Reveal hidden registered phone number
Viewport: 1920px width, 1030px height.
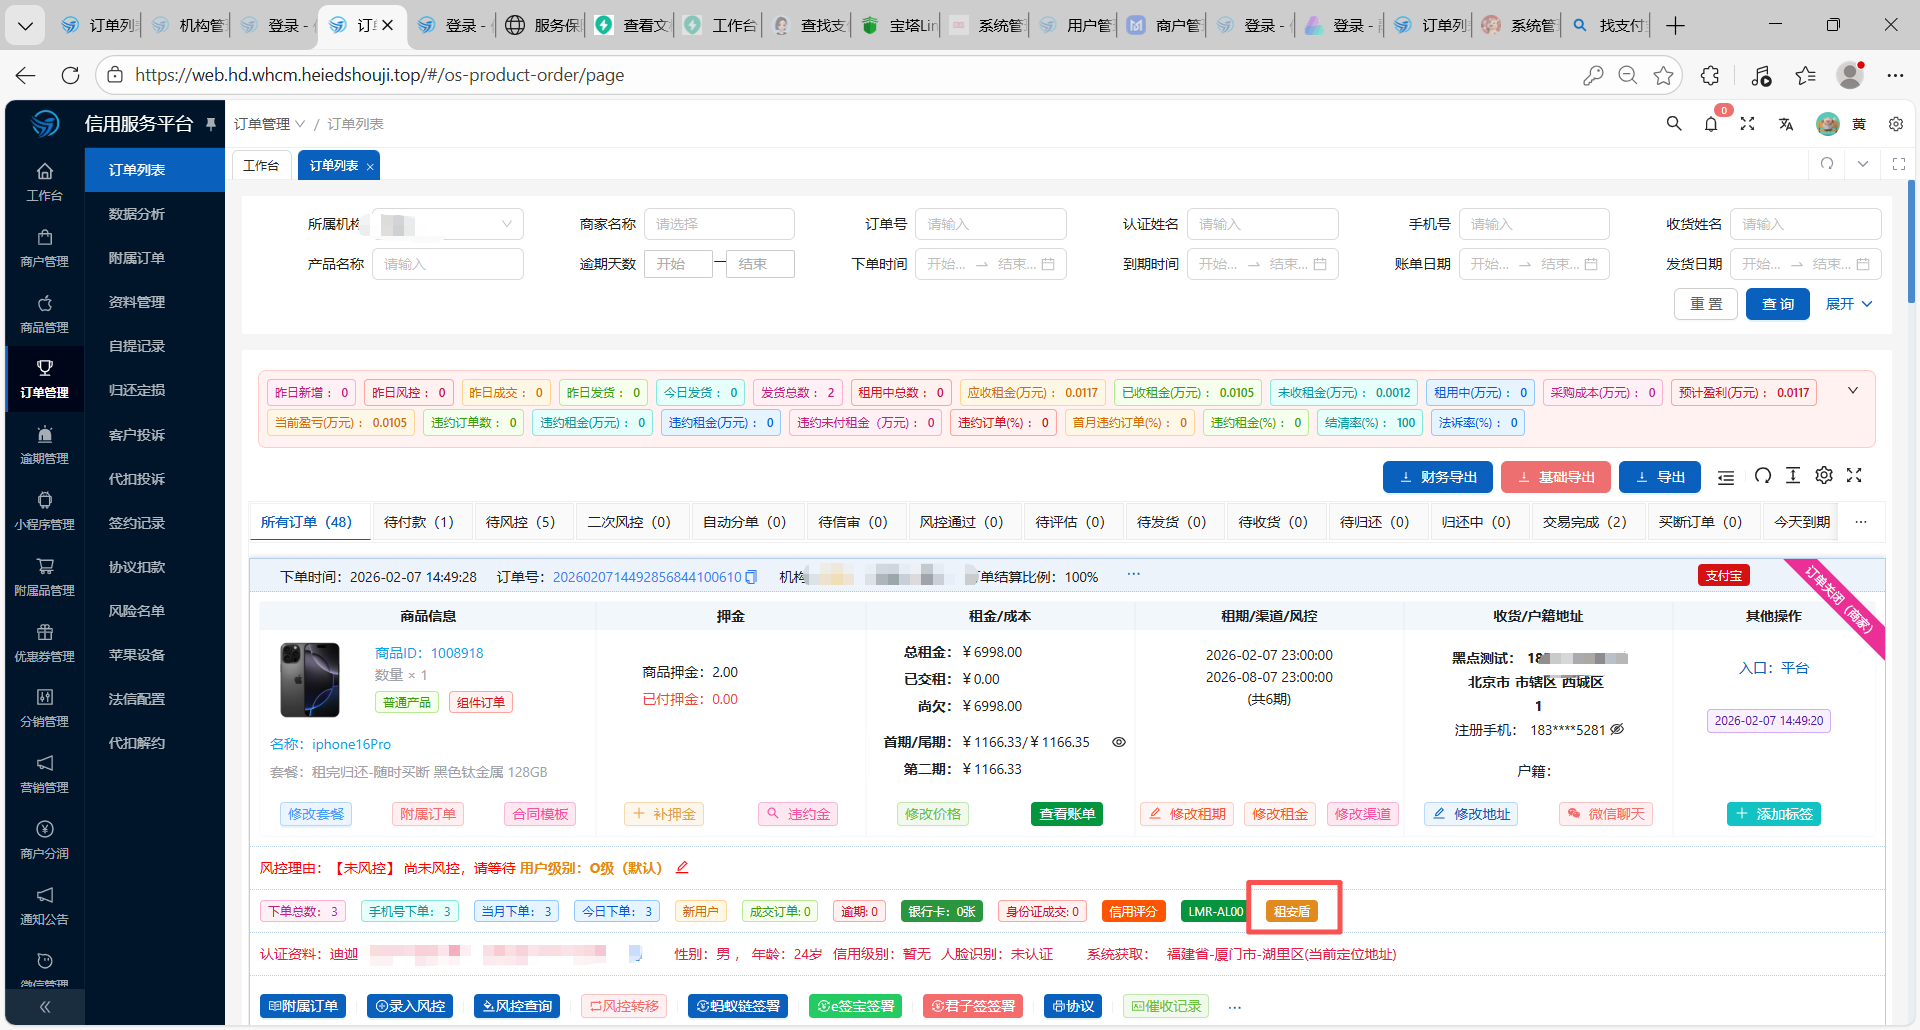(1617, 730)
